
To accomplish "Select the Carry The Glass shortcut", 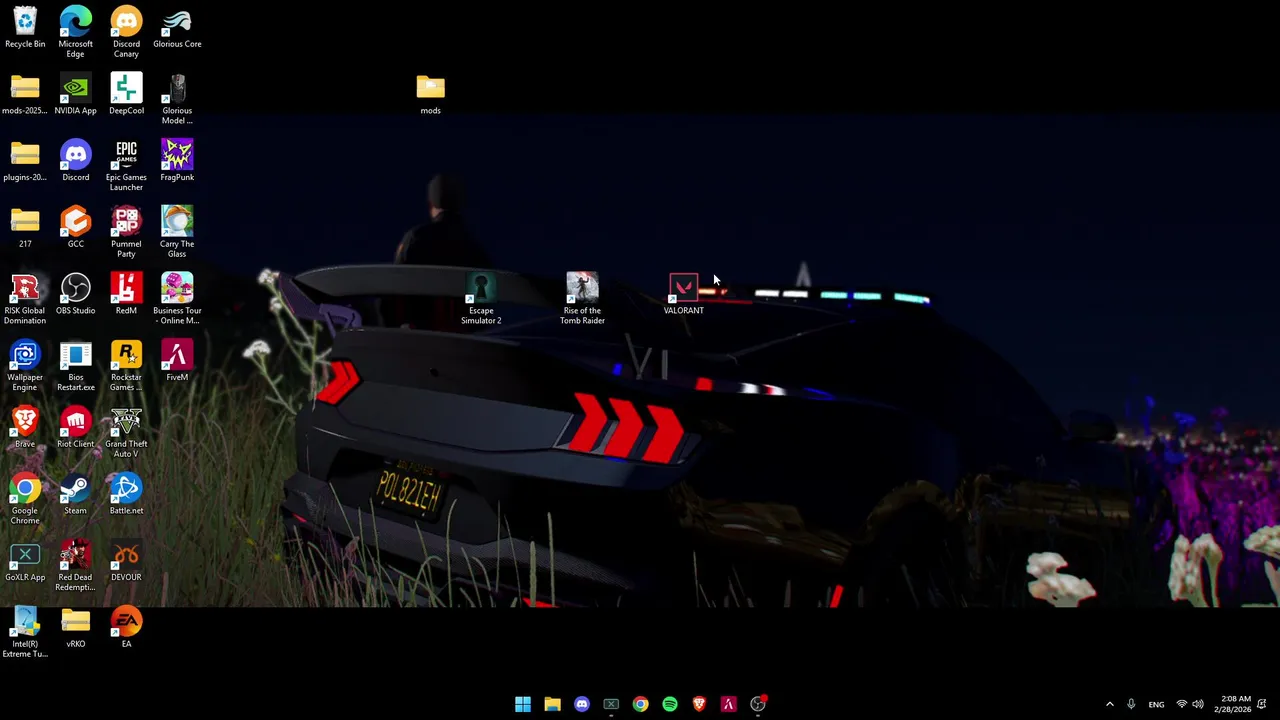I will (x=177, y=233).
